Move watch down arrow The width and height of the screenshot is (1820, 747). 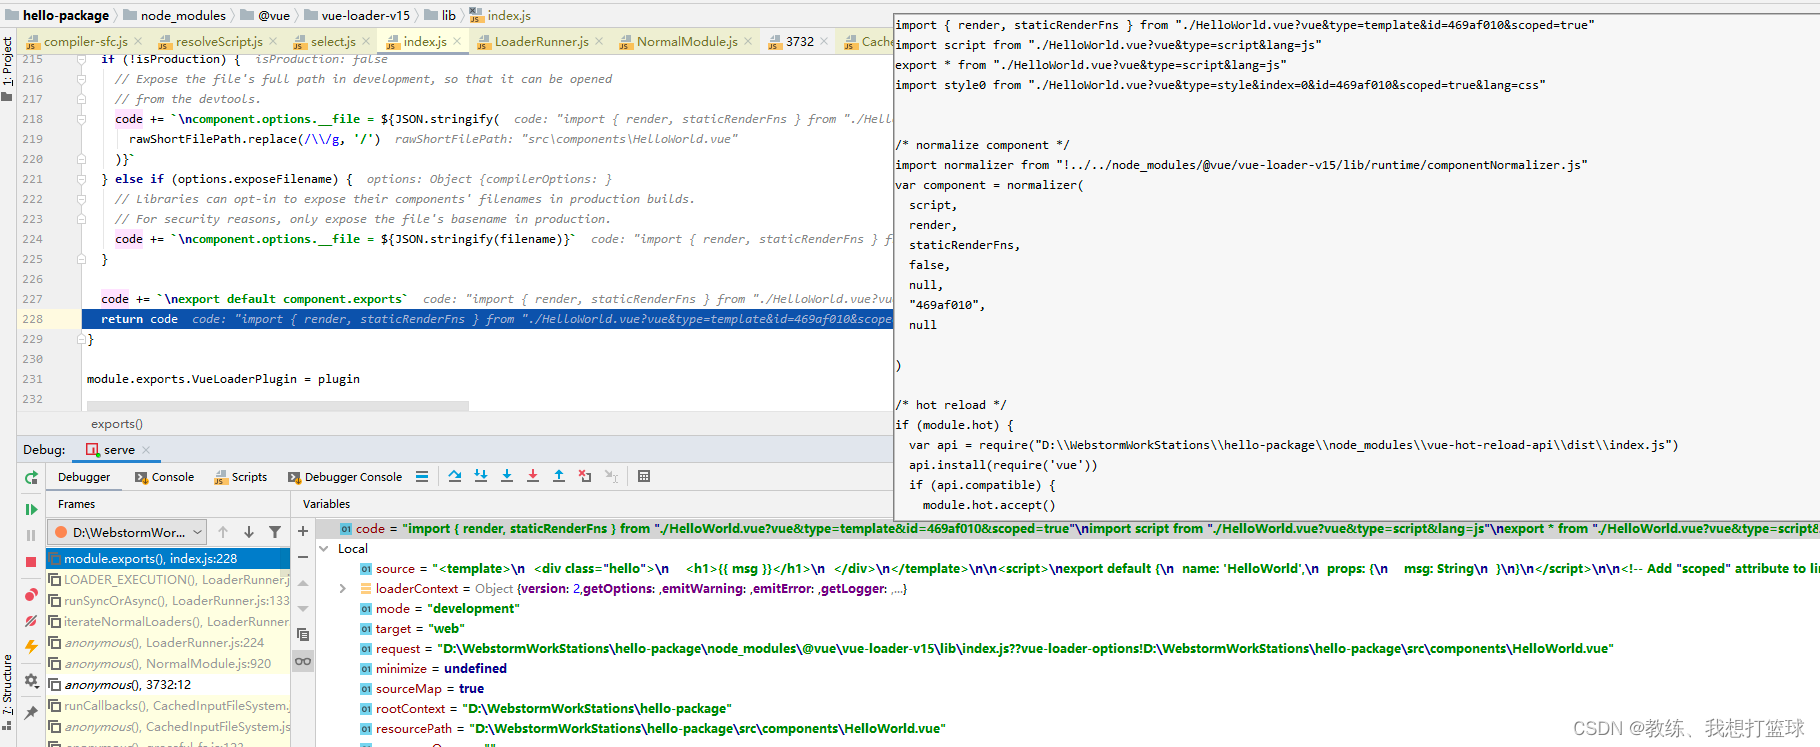tap(303, 608)
